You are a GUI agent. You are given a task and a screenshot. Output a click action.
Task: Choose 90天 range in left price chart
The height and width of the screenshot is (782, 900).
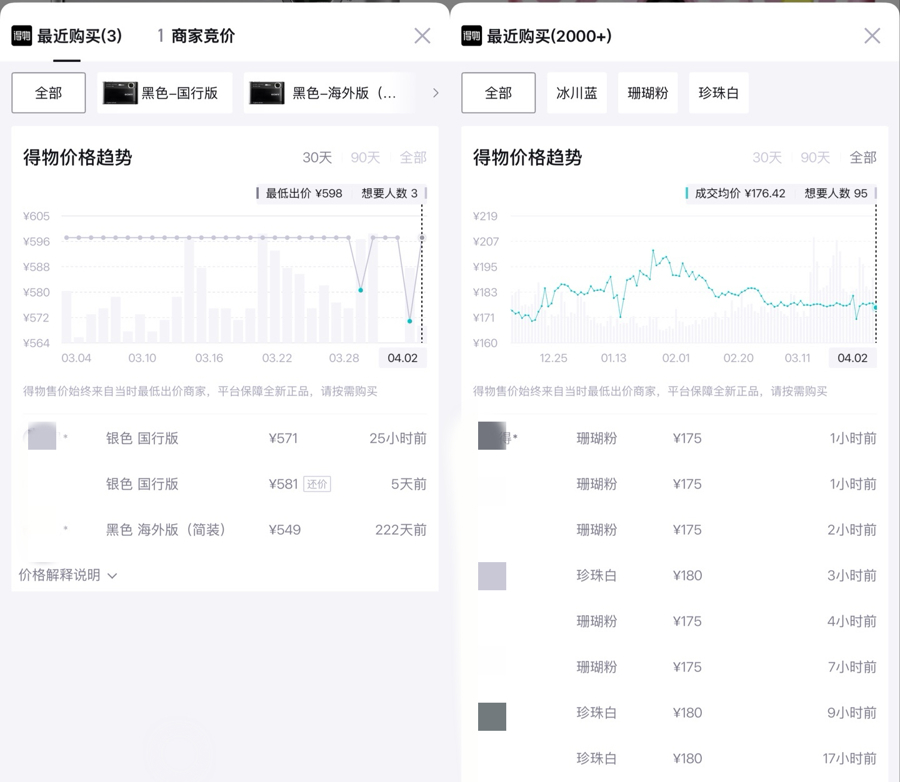[x=365, y=158]
